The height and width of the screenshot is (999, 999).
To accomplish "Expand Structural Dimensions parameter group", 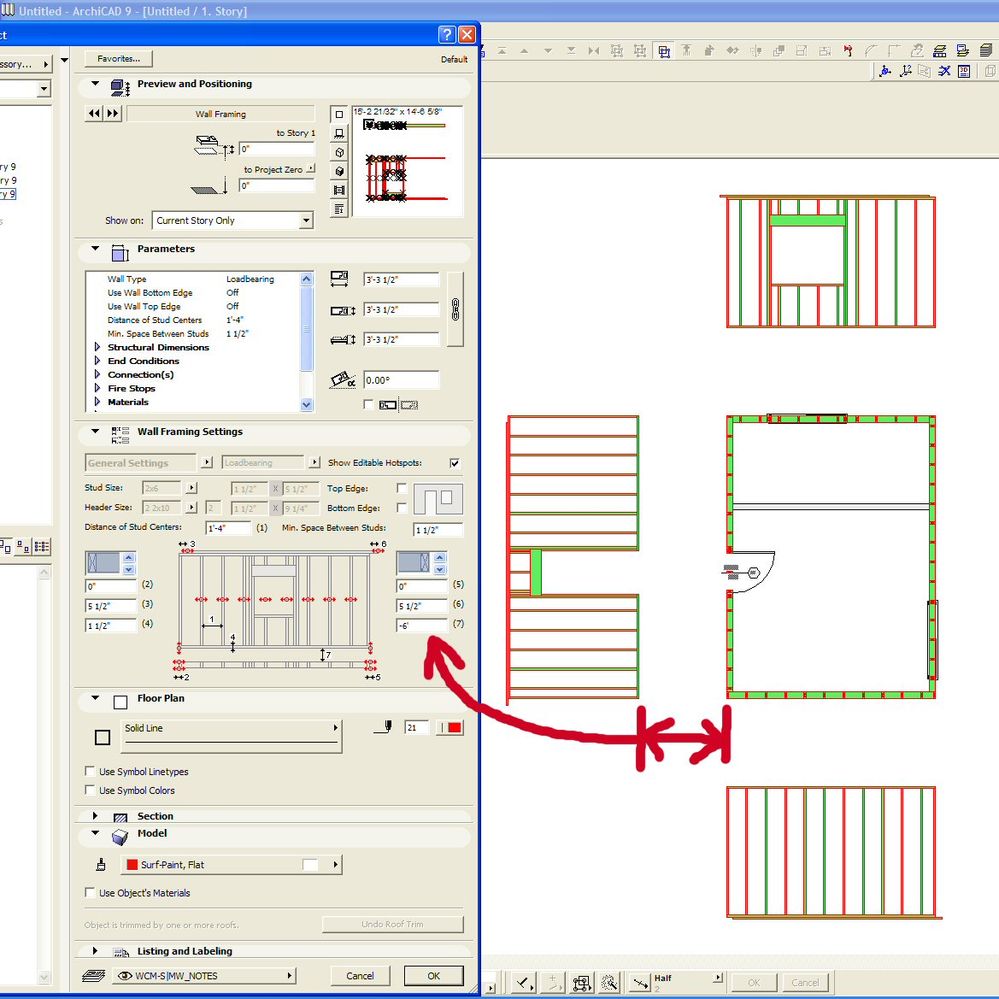I will coord(97,347).
